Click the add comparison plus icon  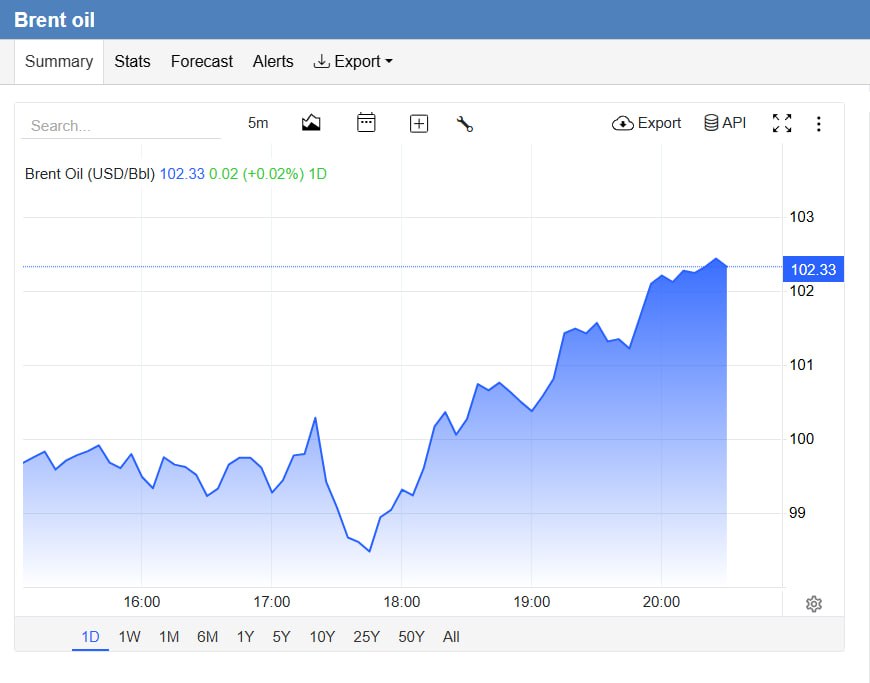click(419, 123)
